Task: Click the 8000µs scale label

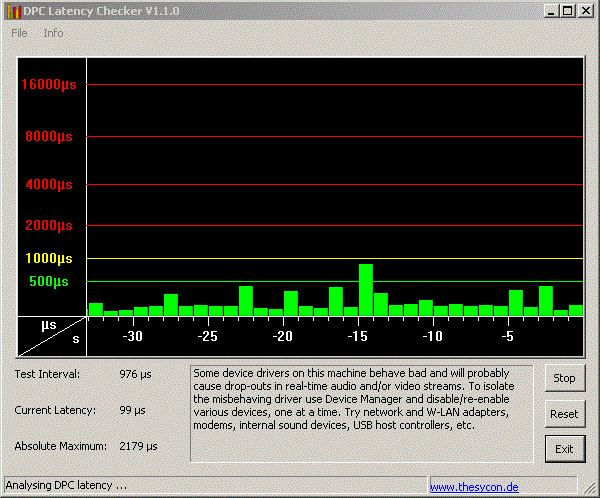Action: coord(49,136)
